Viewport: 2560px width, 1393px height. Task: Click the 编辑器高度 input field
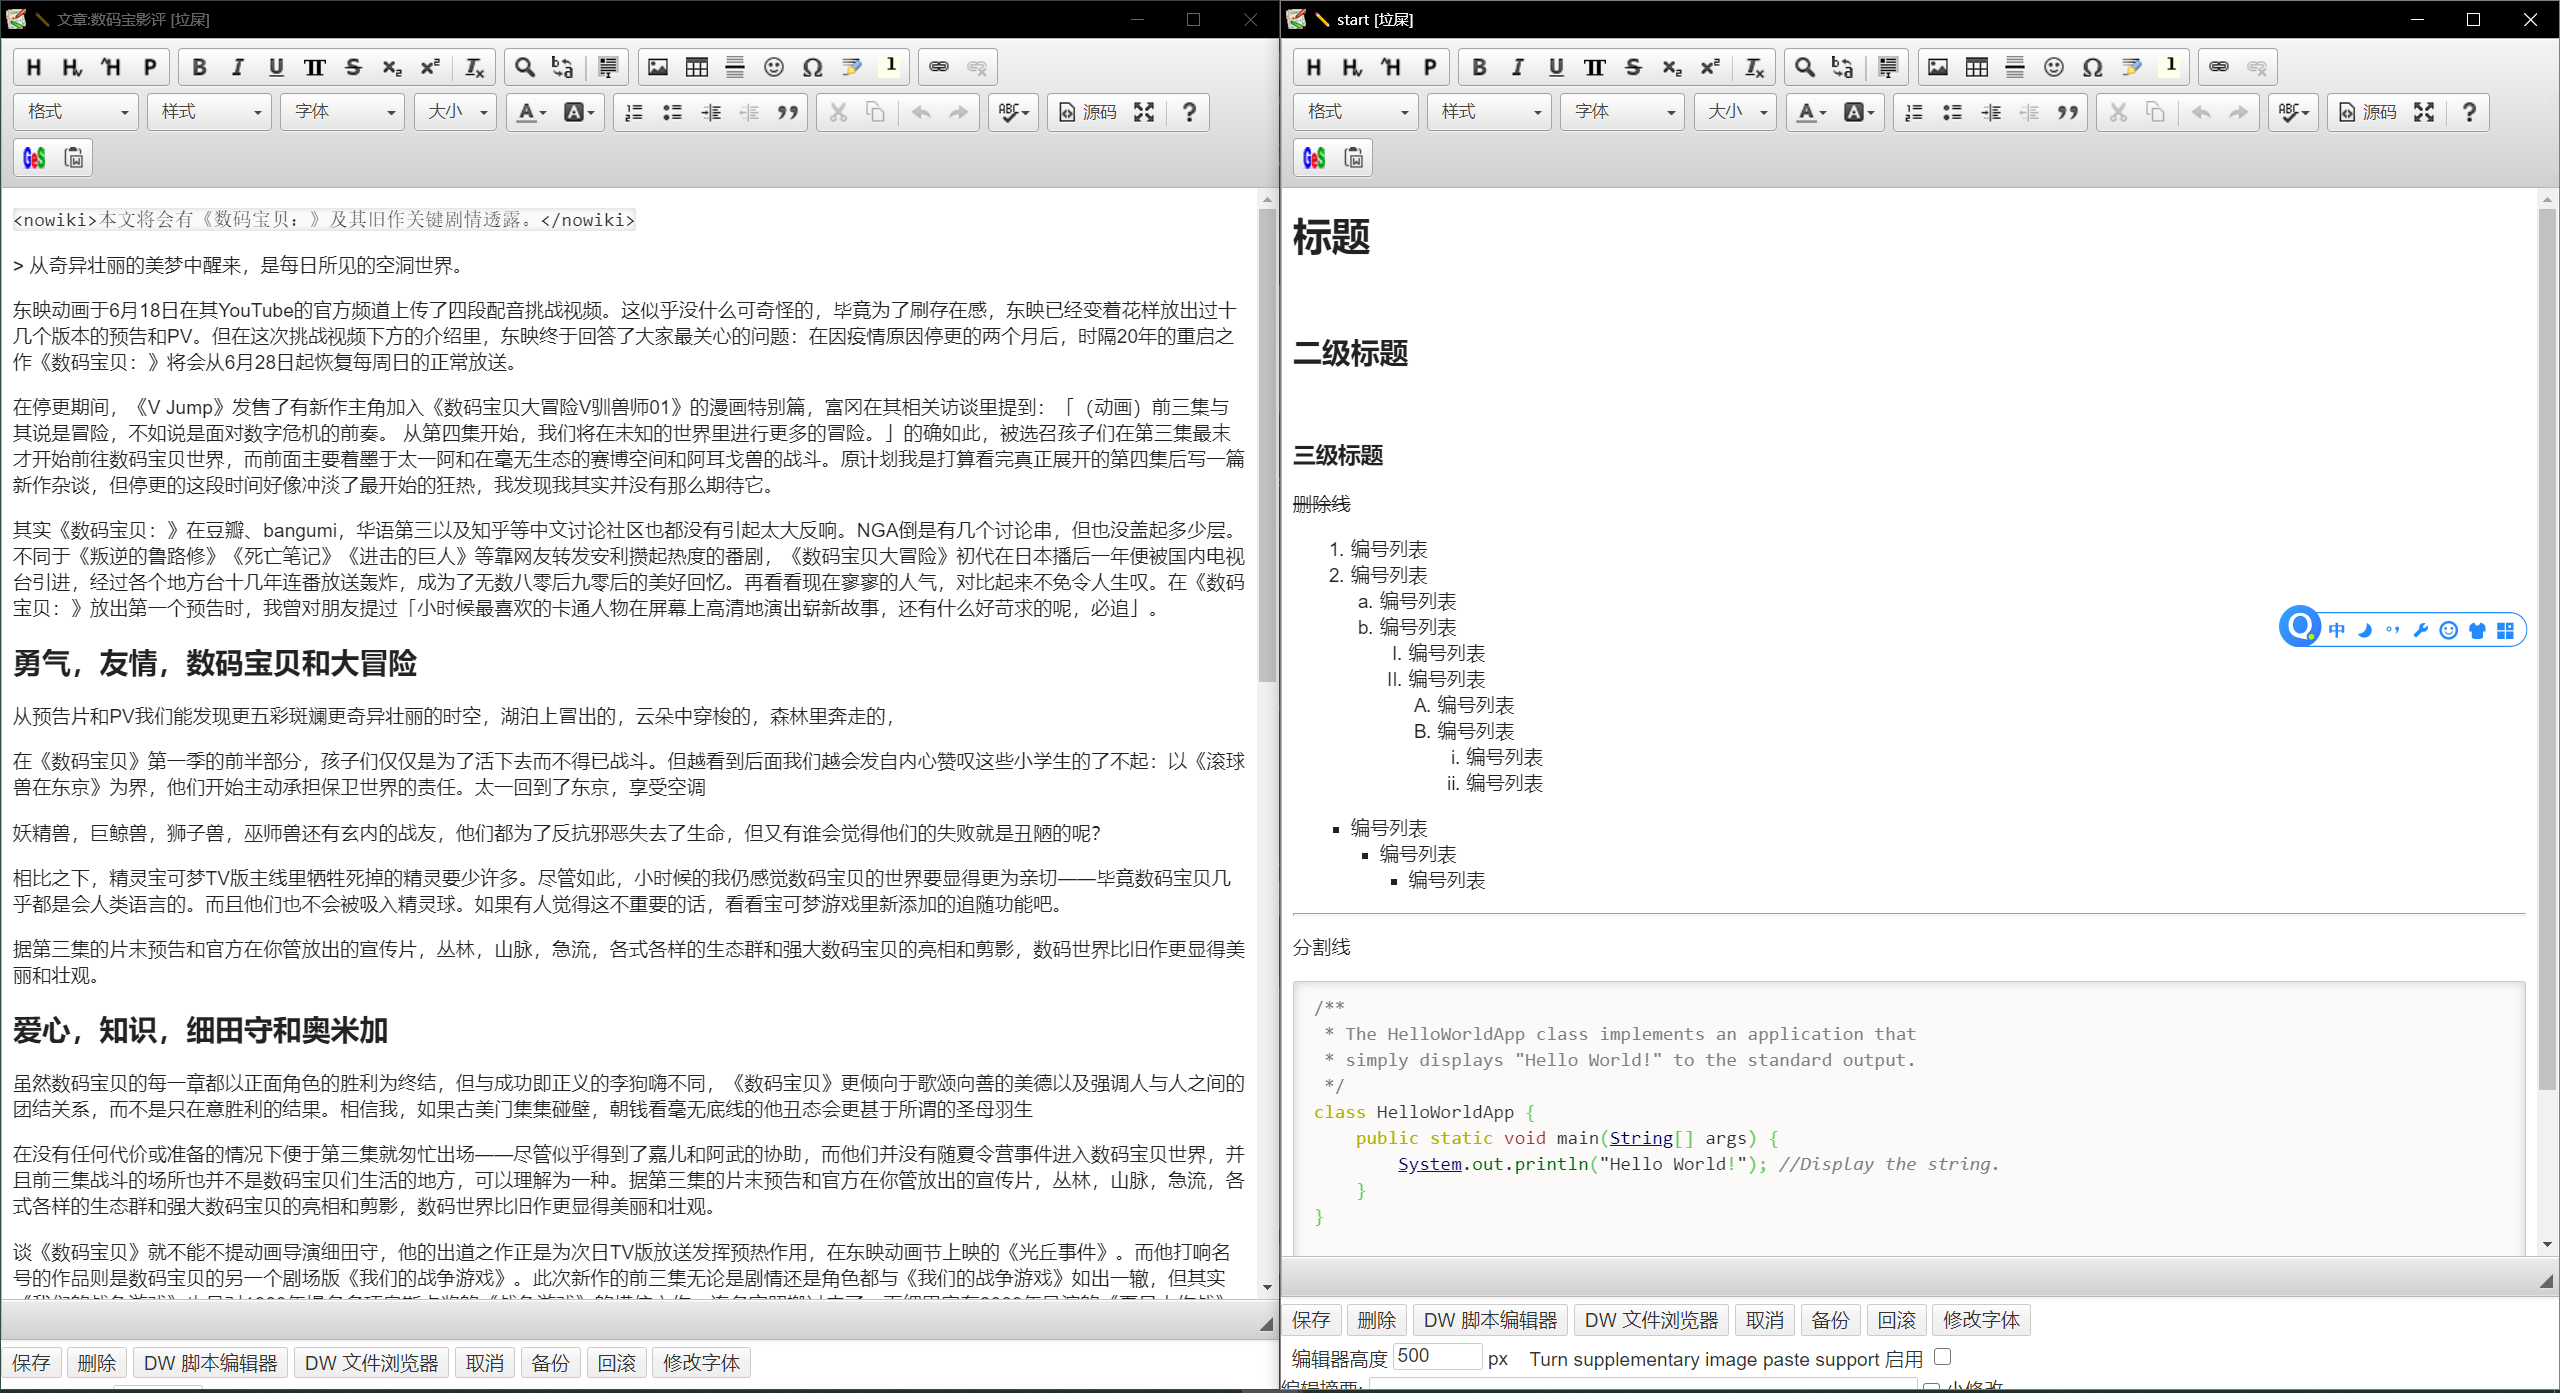1436,1357
